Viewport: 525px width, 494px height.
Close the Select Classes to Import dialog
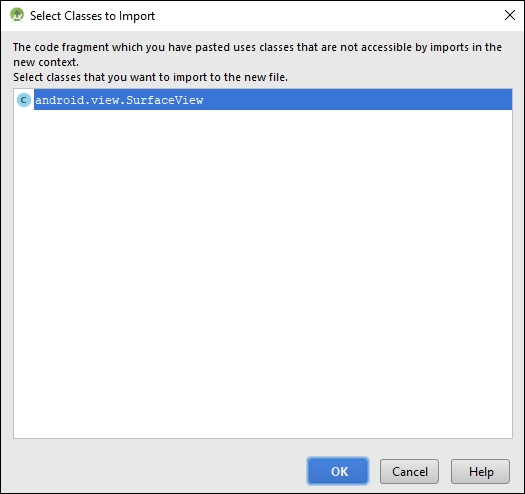510,15
